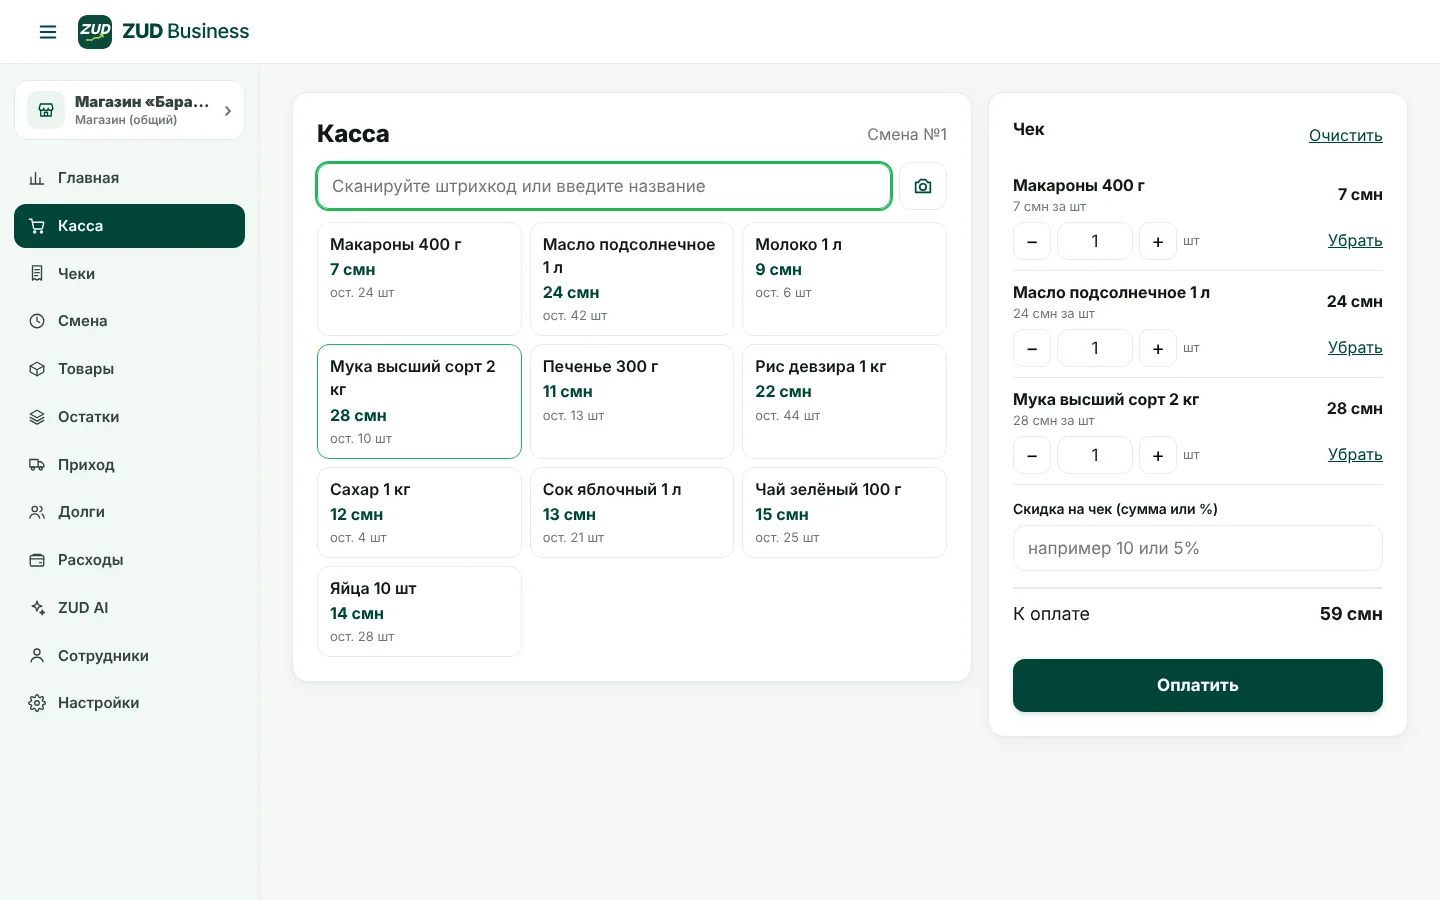Add the Молоко 1 л product card
1440x900 pixels.
point(844,279)
